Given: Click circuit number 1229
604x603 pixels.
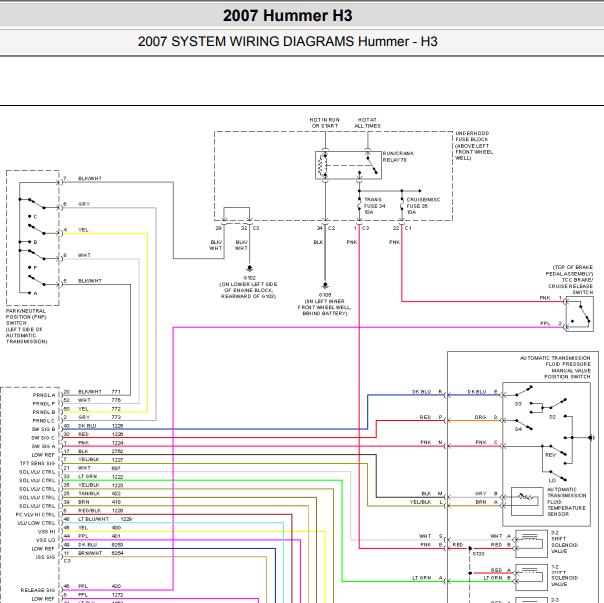Looking at the screenshot, I should 126,519.
